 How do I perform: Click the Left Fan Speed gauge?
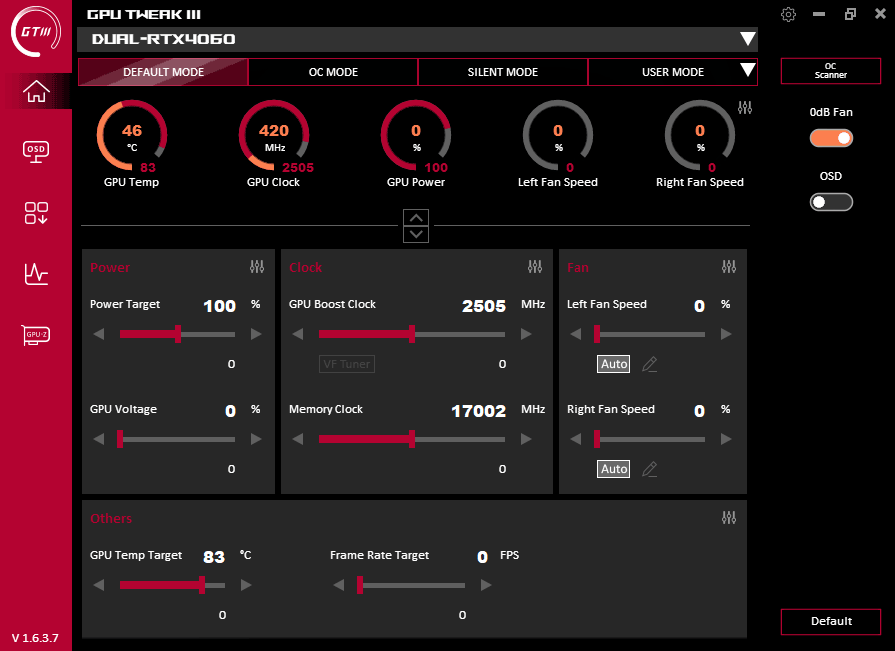point(558,135)
